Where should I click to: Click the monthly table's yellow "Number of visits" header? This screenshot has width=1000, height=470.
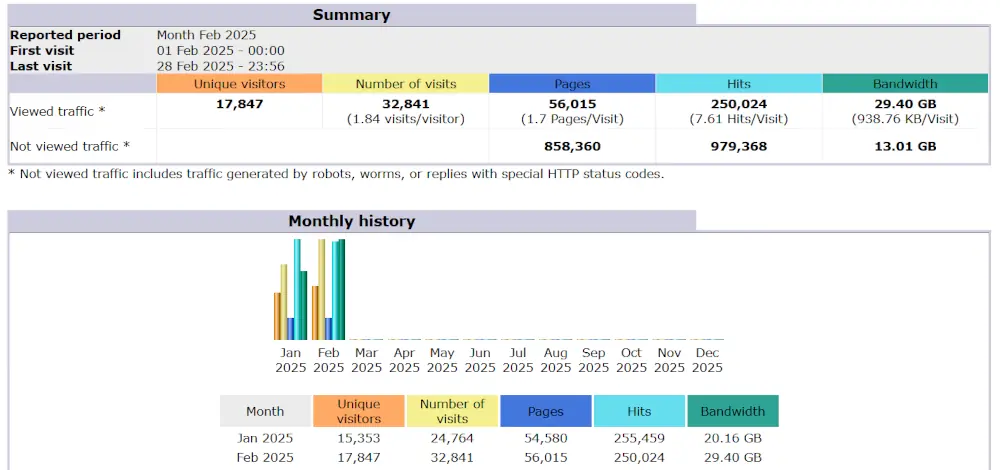coord(452,411)
